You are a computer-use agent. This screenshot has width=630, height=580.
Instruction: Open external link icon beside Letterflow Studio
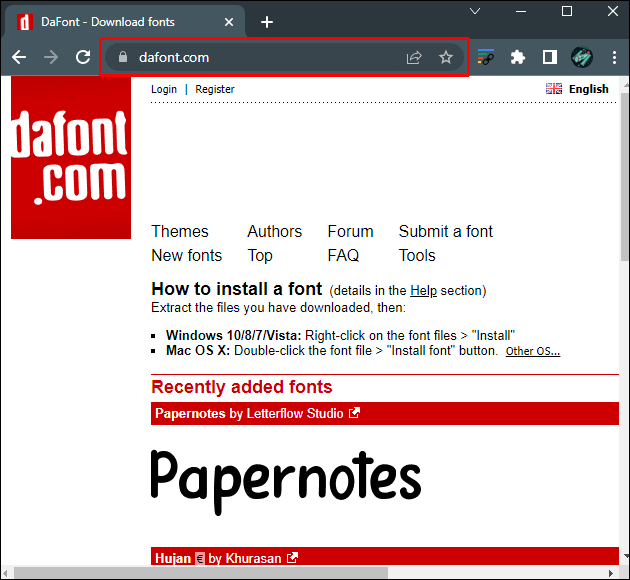[x=354, y=413]
